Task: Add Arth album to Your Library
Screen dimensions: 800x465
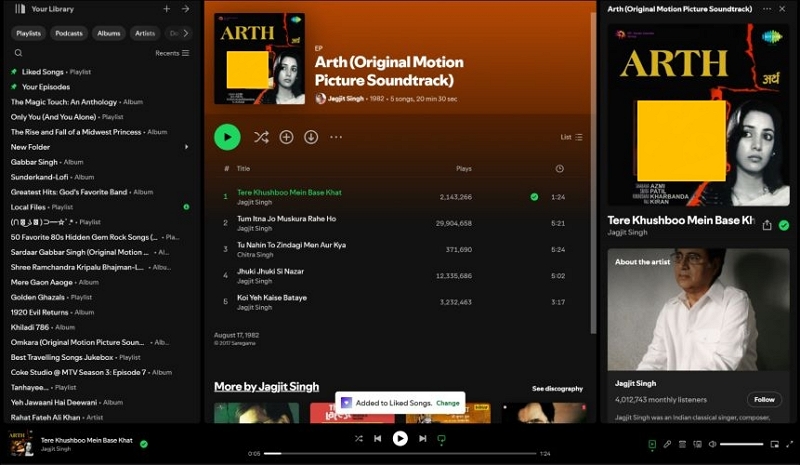Action: click(286, 137)
